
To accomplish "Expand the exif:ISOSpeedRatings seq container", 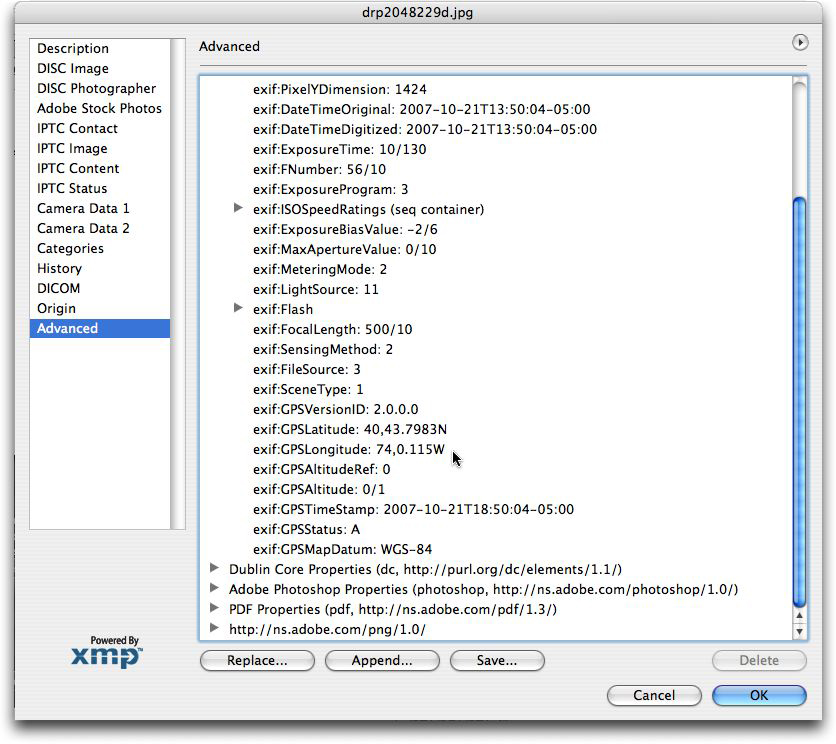I will pyautogui.click(x=238, y=208).
